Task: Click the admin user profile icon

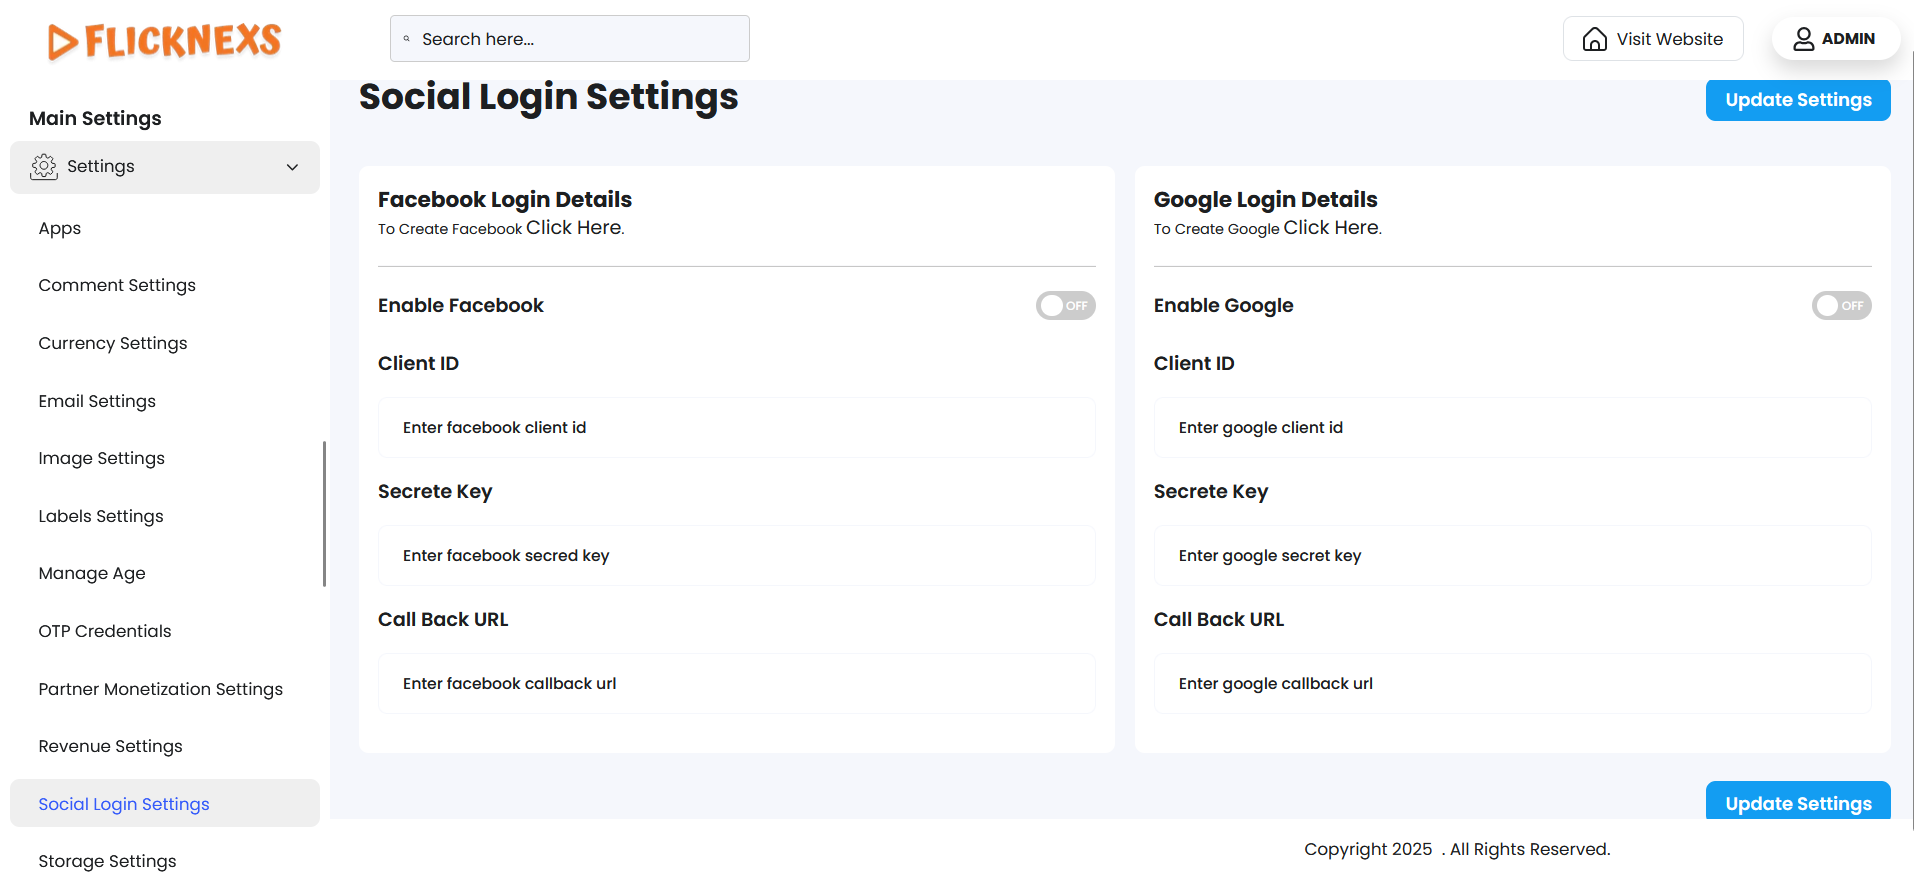Action: click(1803, 39)
